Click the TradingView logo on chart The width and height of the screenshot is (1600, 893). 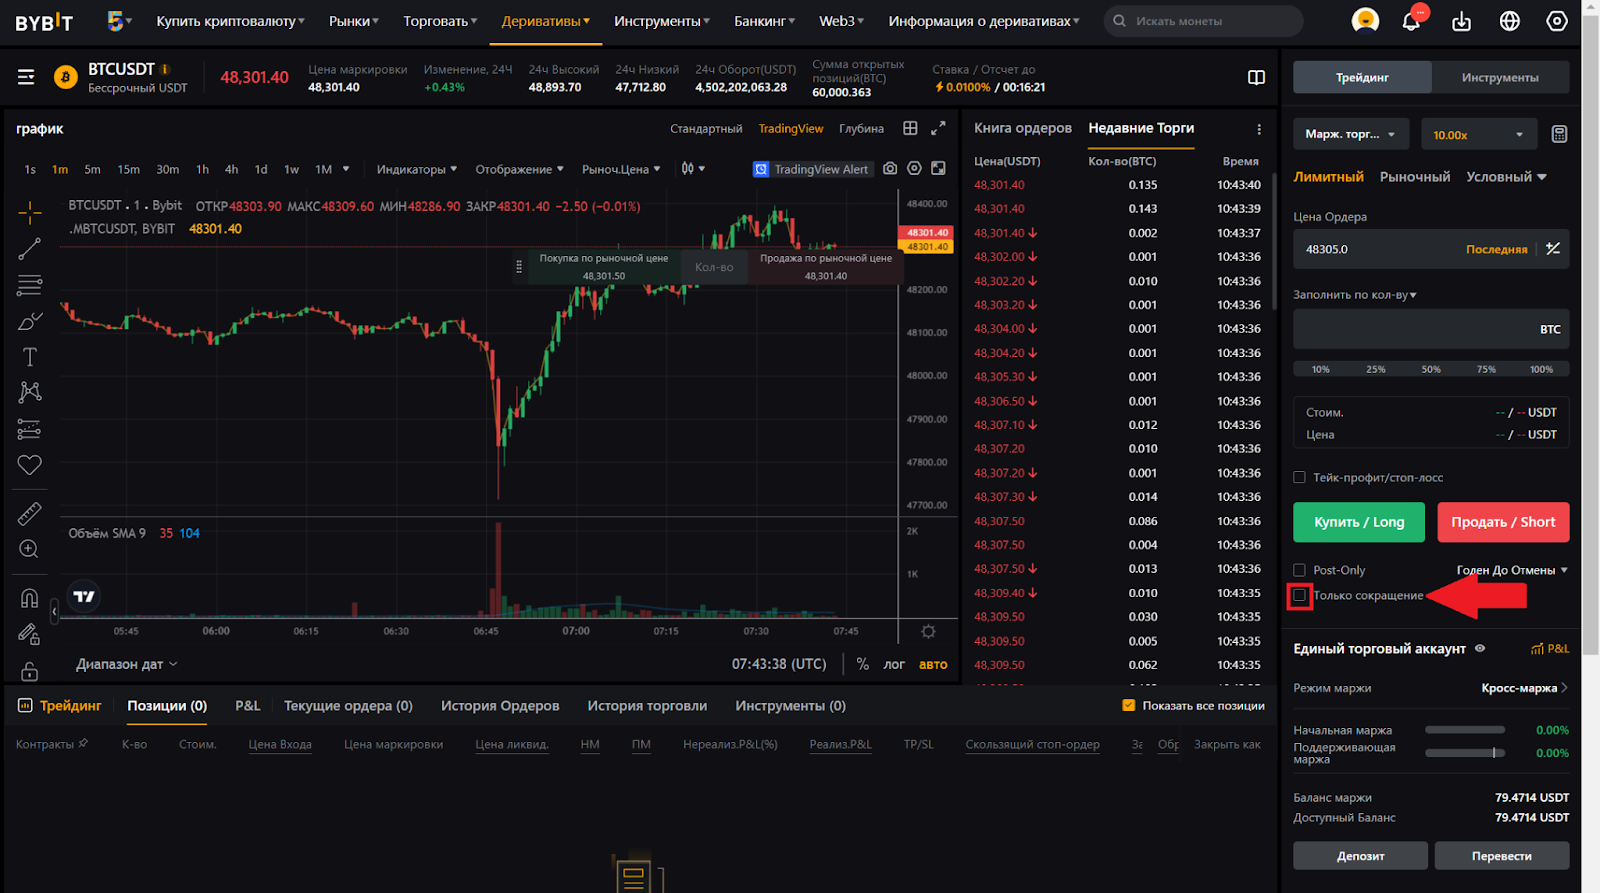pyautogui.click(x=84, y=596)
